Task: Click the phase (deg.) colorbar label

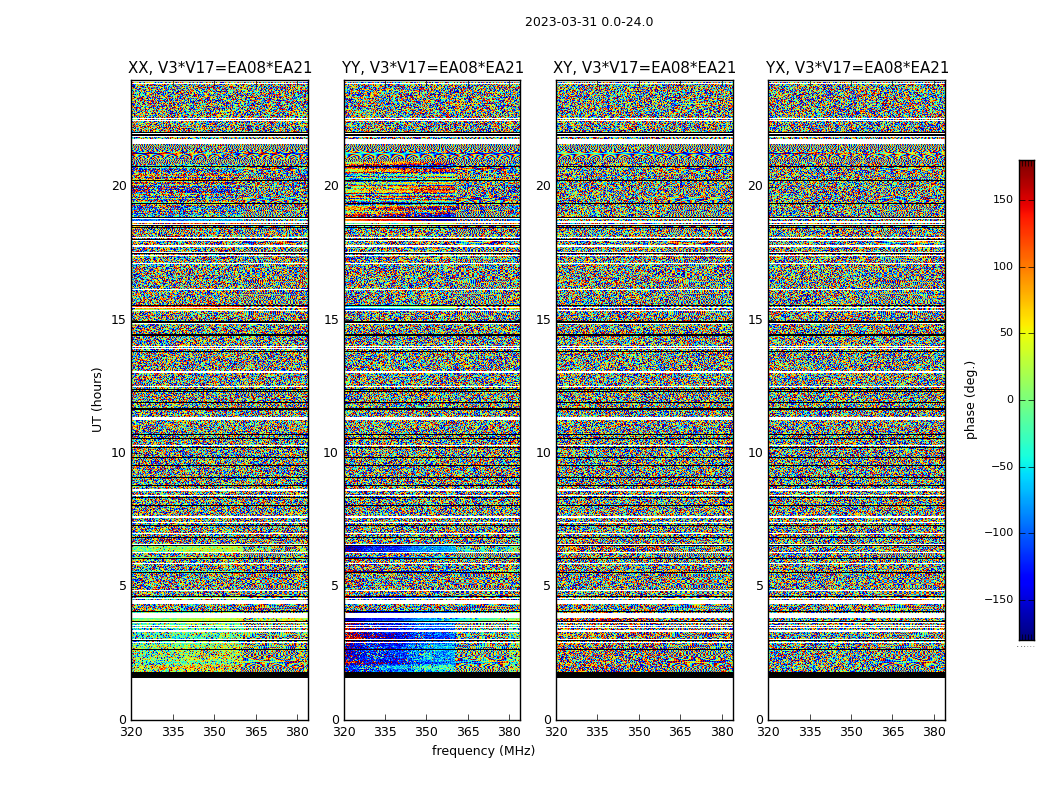Action: tap(970, 400)
